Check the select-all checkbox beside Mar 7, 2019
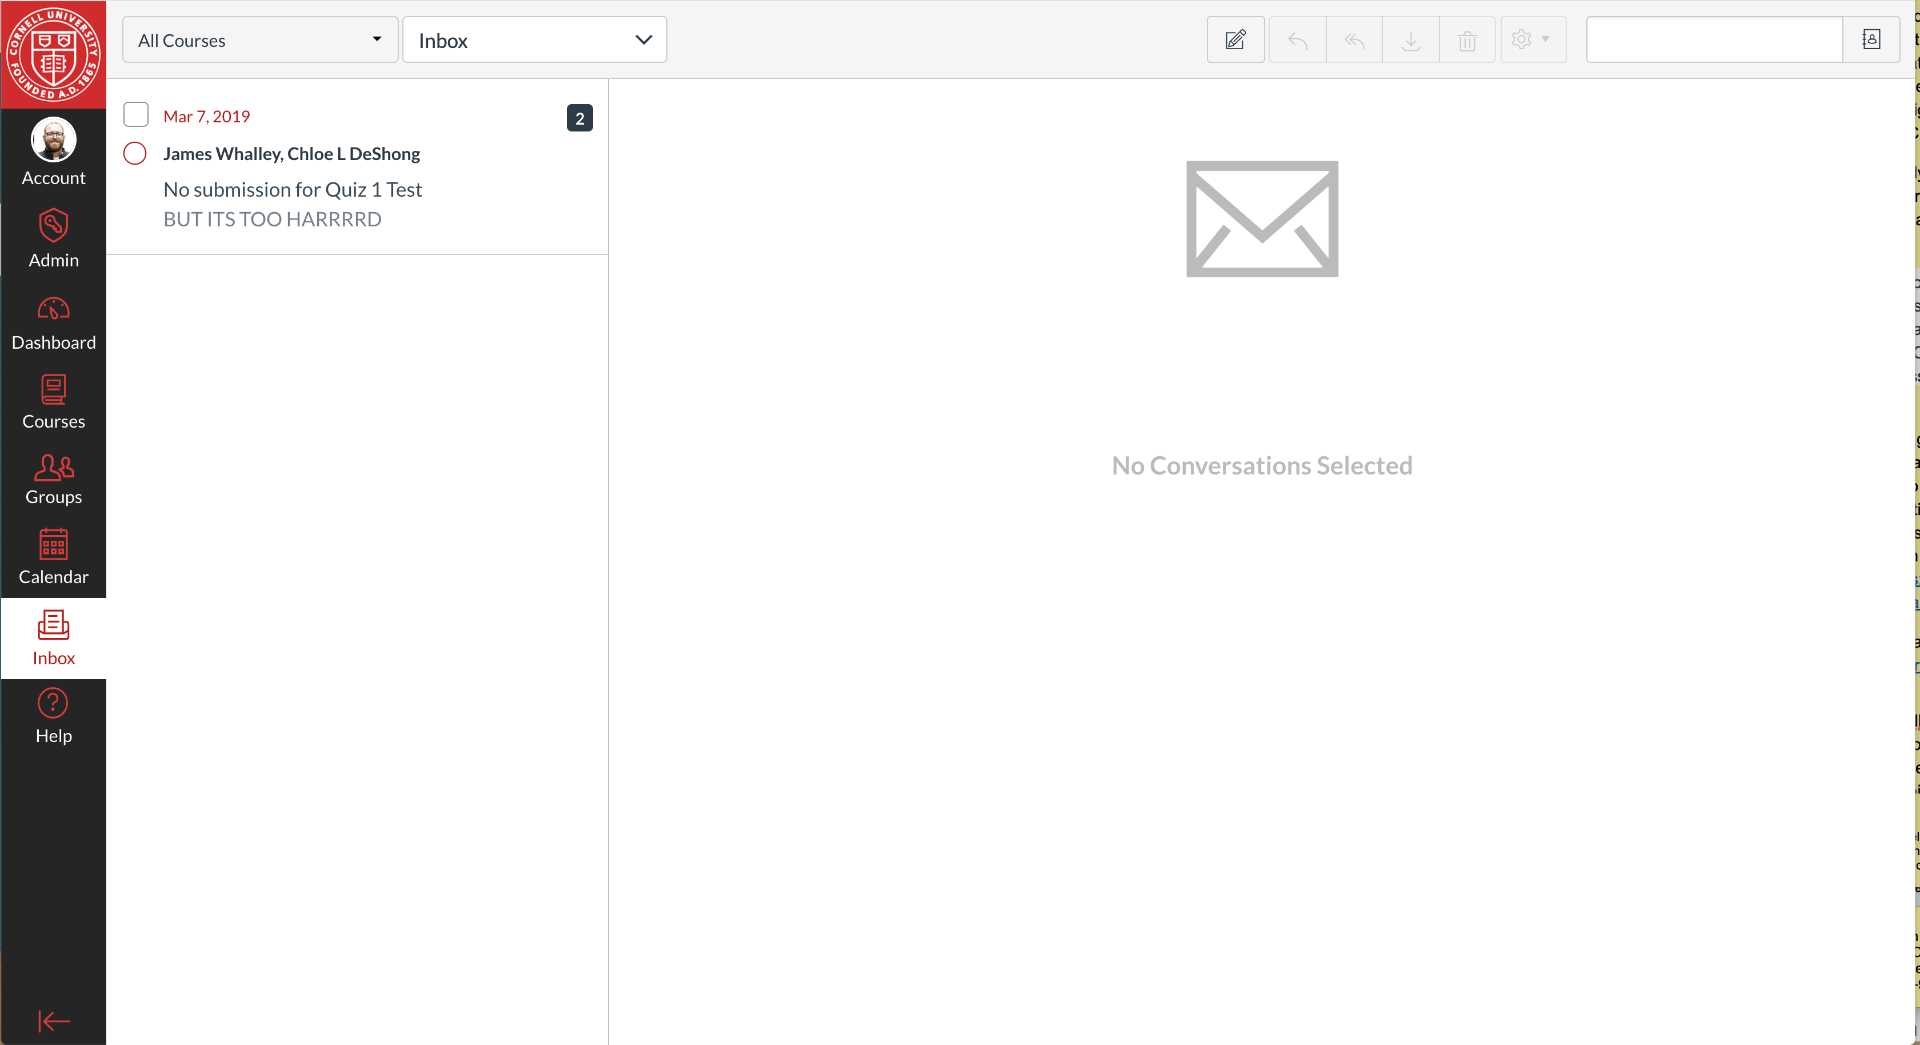The height and width of the screenshot is (1045, 1920). pyautogui.click(x=136, y=114)
